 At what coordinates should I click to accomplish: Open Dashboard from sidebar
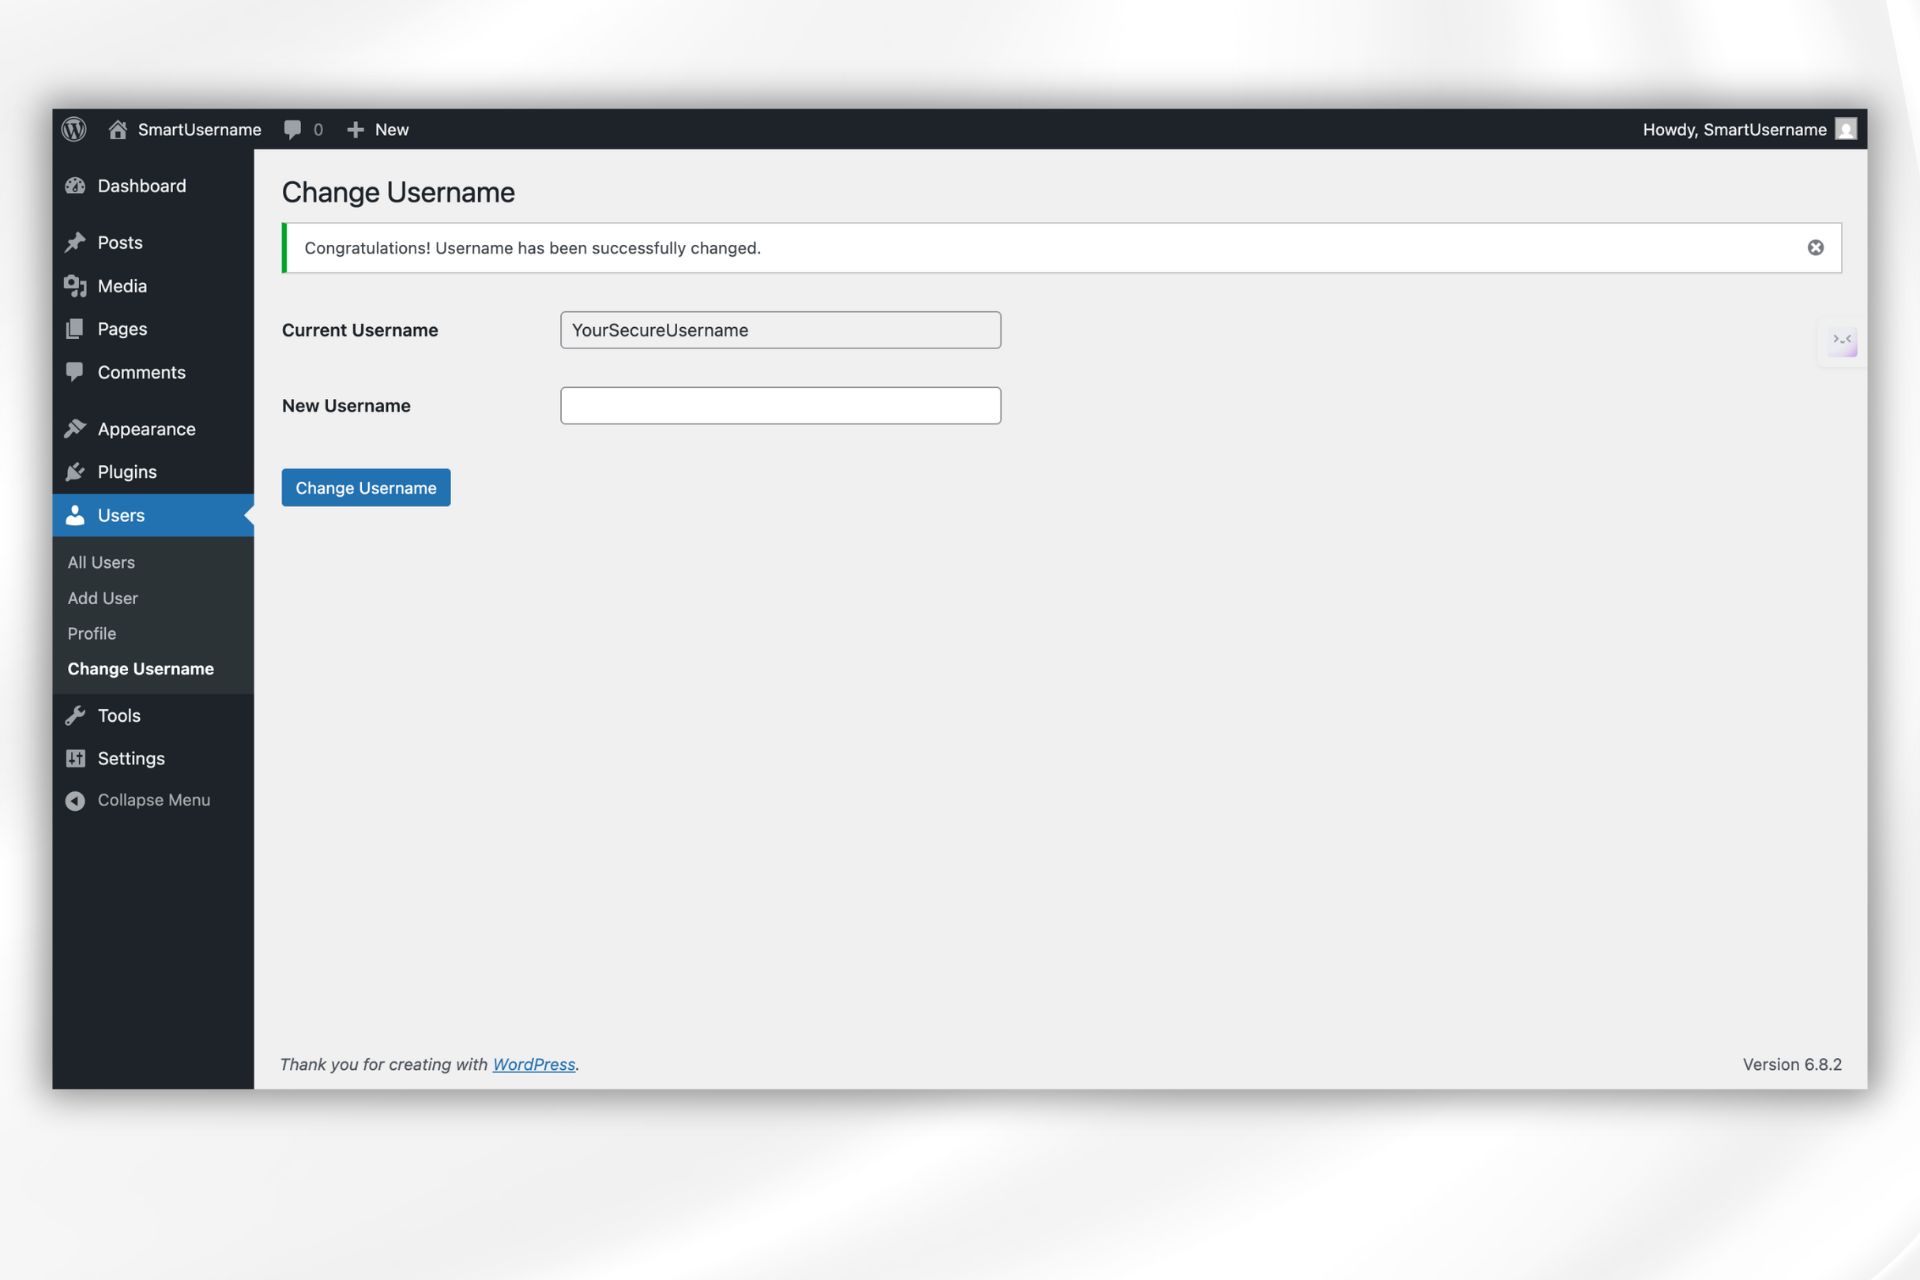click(x=141, y=186)
